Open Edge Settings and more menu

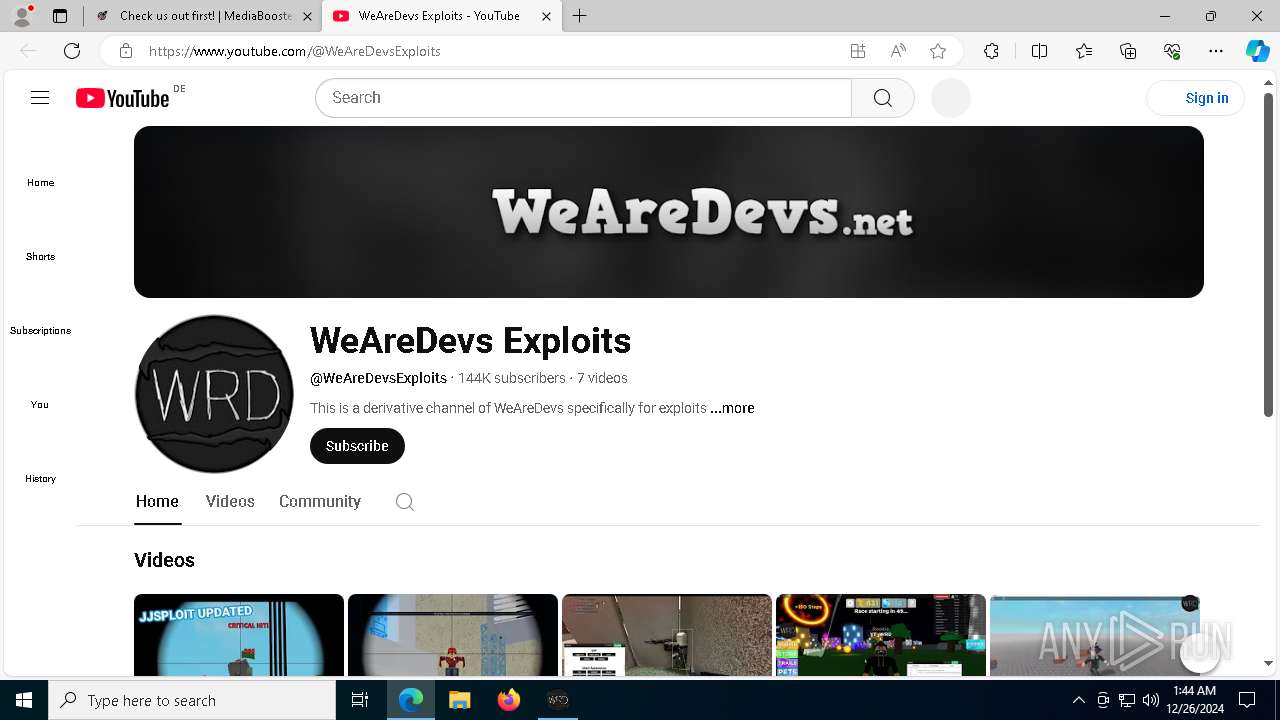(1216, 51)
